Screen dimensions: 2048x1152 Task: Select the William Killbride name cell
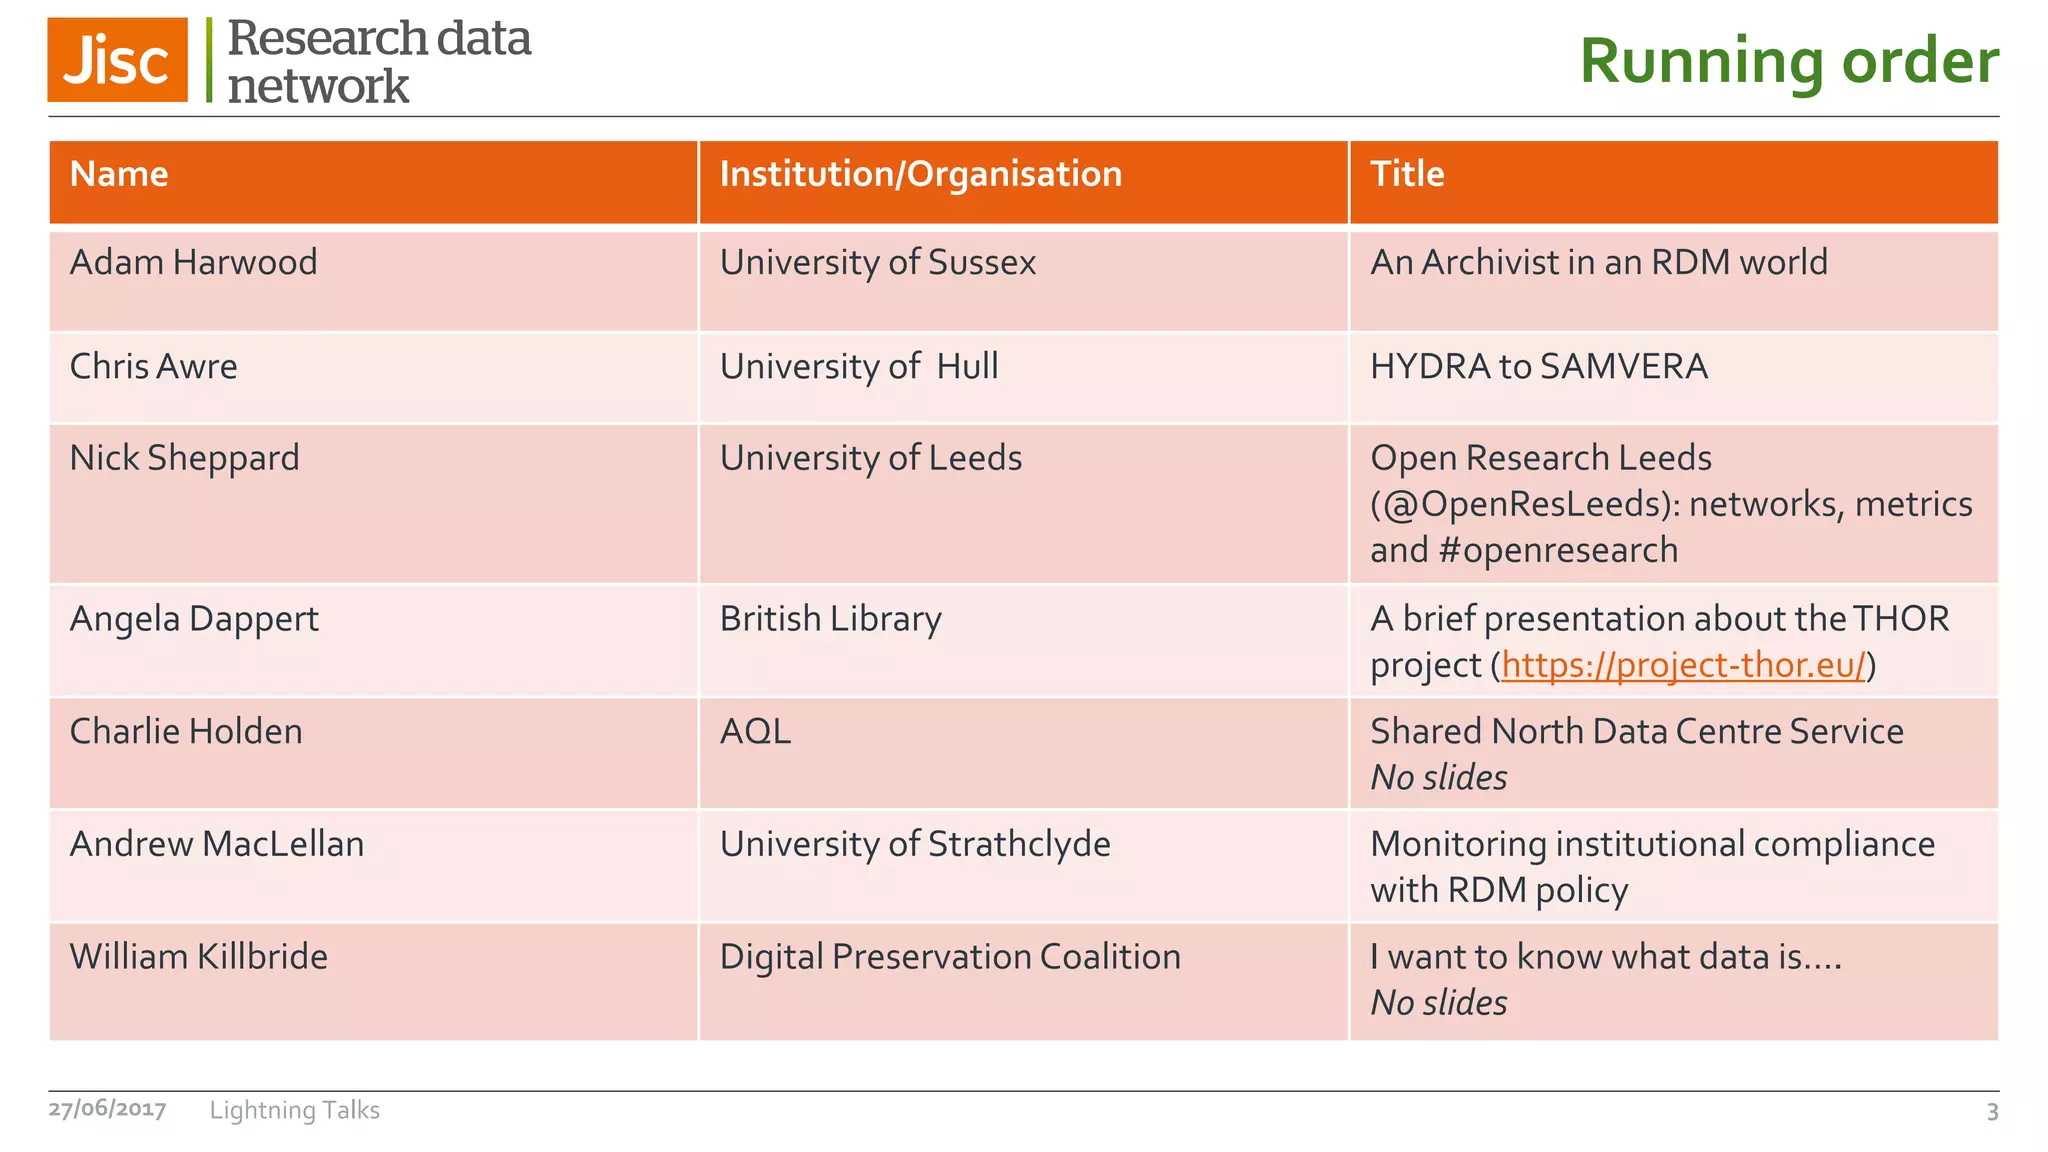tap(373, 981)
